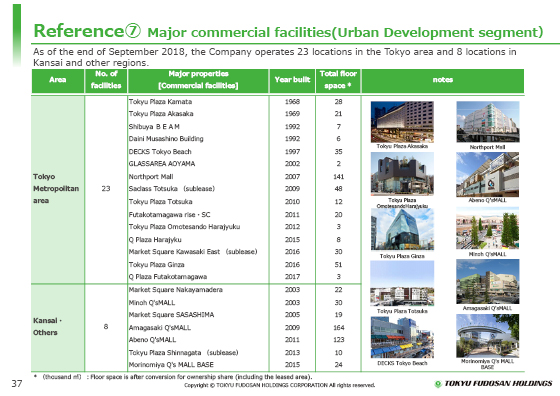Click the 'No. of facilities' column header

(106, 81)
